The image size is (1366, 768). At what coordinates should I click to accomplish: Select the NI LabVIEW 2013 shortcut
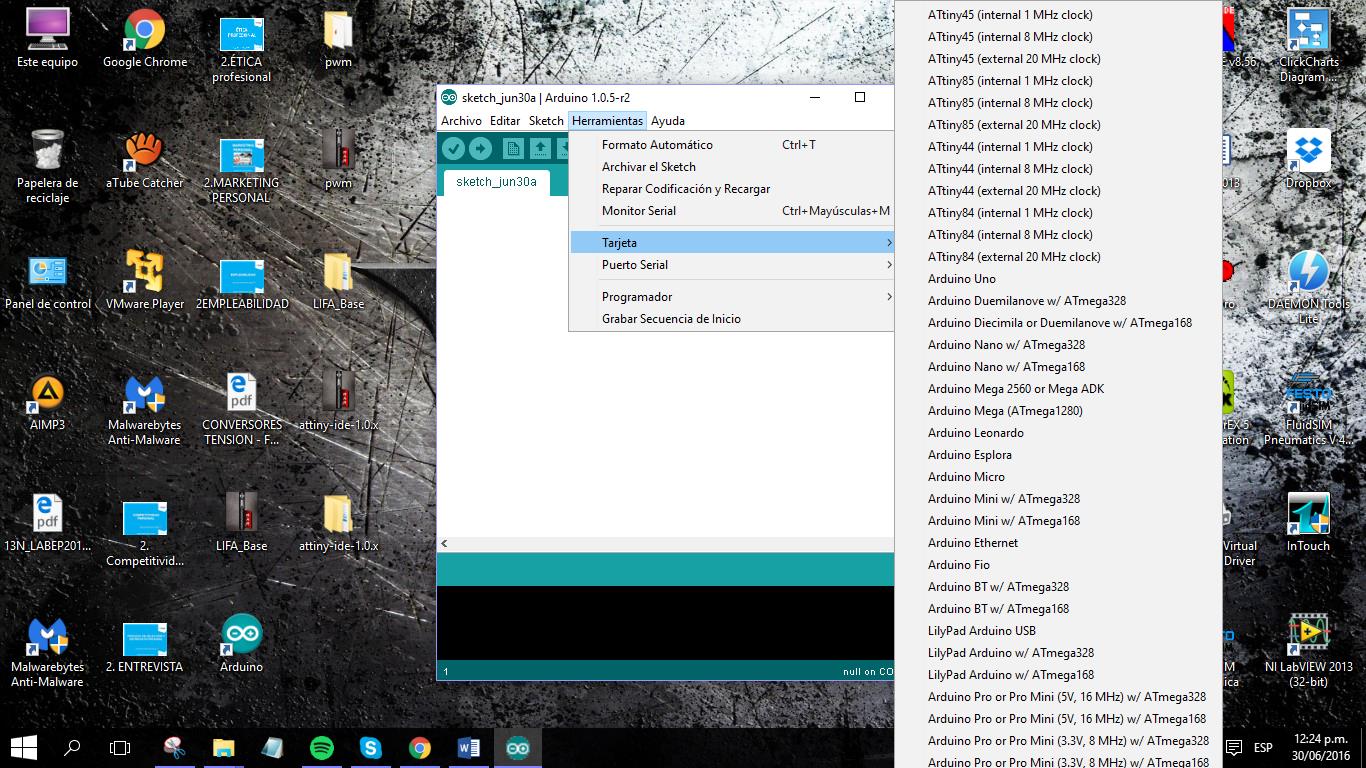pos(1308,651)
